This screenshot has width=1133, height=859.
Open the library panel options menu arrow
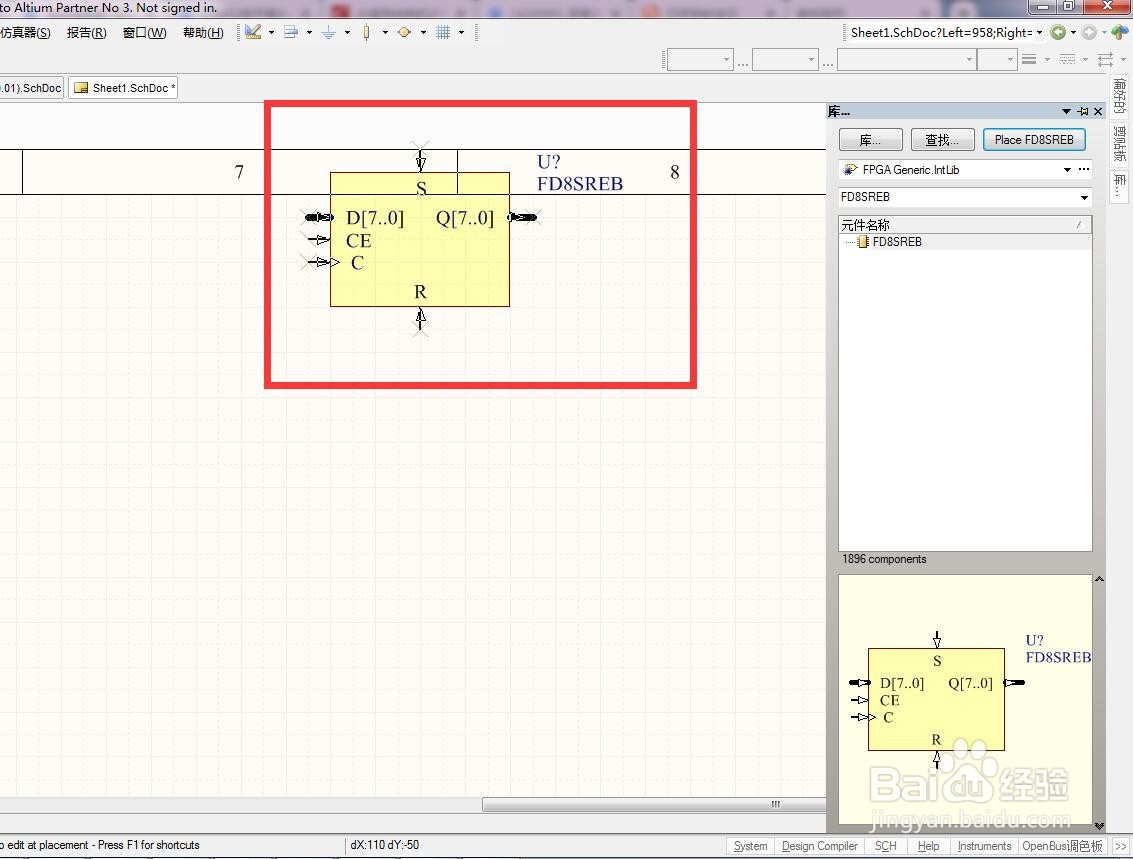[x=1066, y=111]
